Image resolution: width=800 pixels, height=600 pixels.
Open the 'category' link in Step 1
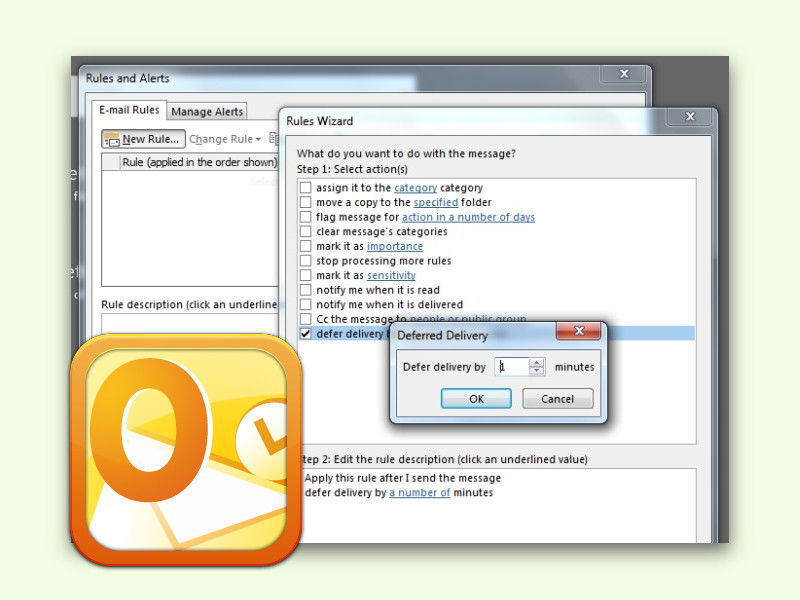(415, 188)
